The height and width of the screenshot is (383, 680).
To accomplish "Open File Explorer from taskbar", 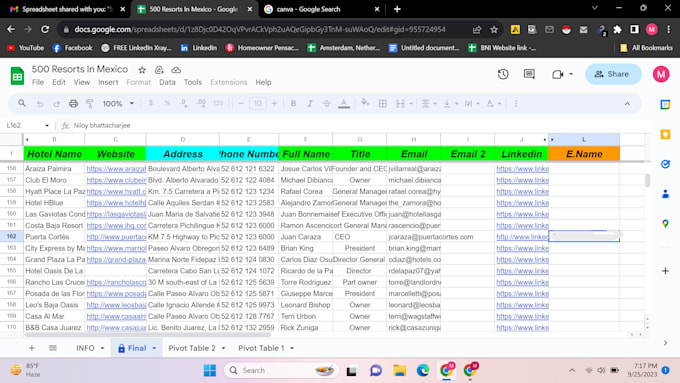I will [x=399, y=370].
